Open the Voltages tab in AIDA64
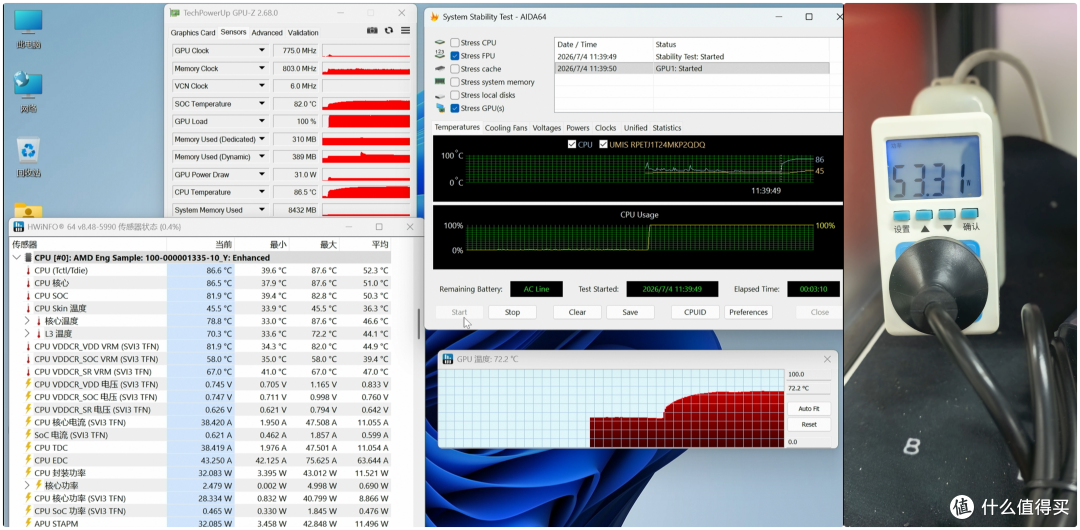The height and width of the screenshot is (530, 1080). (x=547, y=128)
